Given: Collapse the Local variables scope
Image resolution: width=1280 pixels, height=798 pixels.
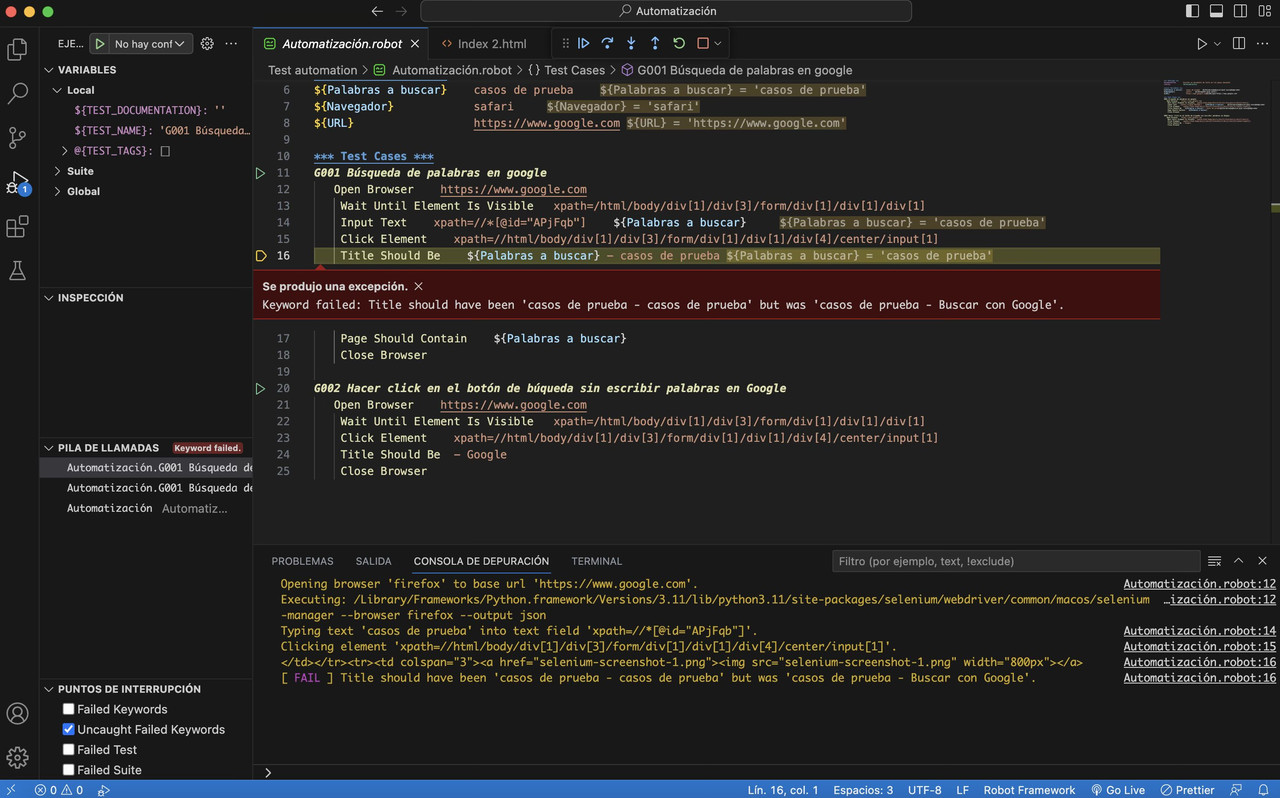Looking at the screenshot, I should [57, 90].
